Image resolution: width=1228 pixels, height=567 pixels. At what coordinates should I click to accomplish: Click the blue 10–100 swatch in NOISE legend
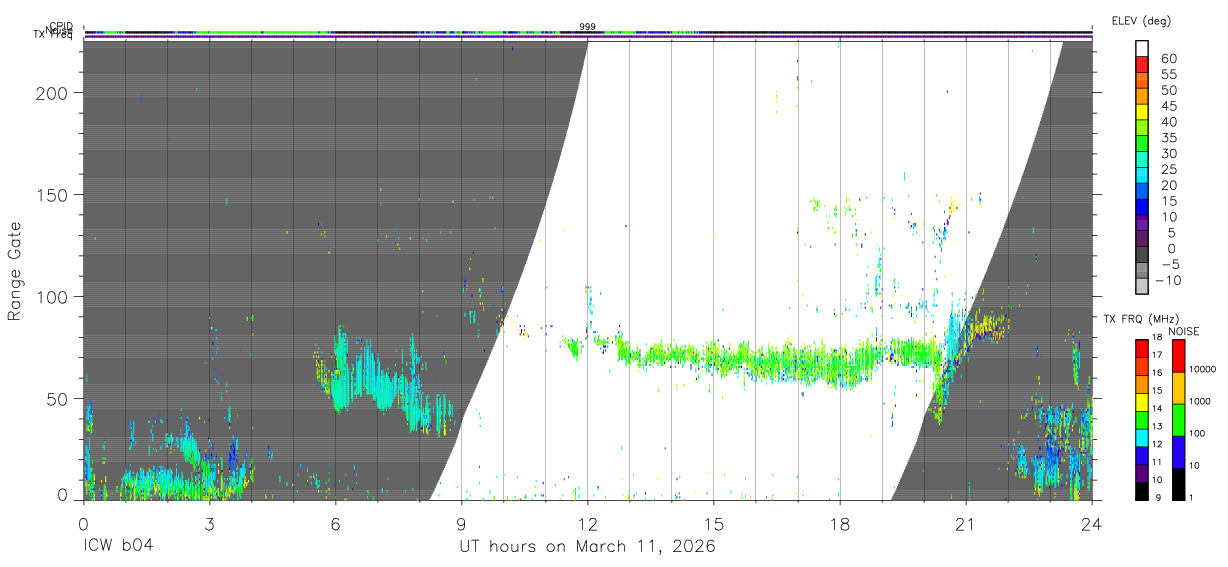(1178, 452)
